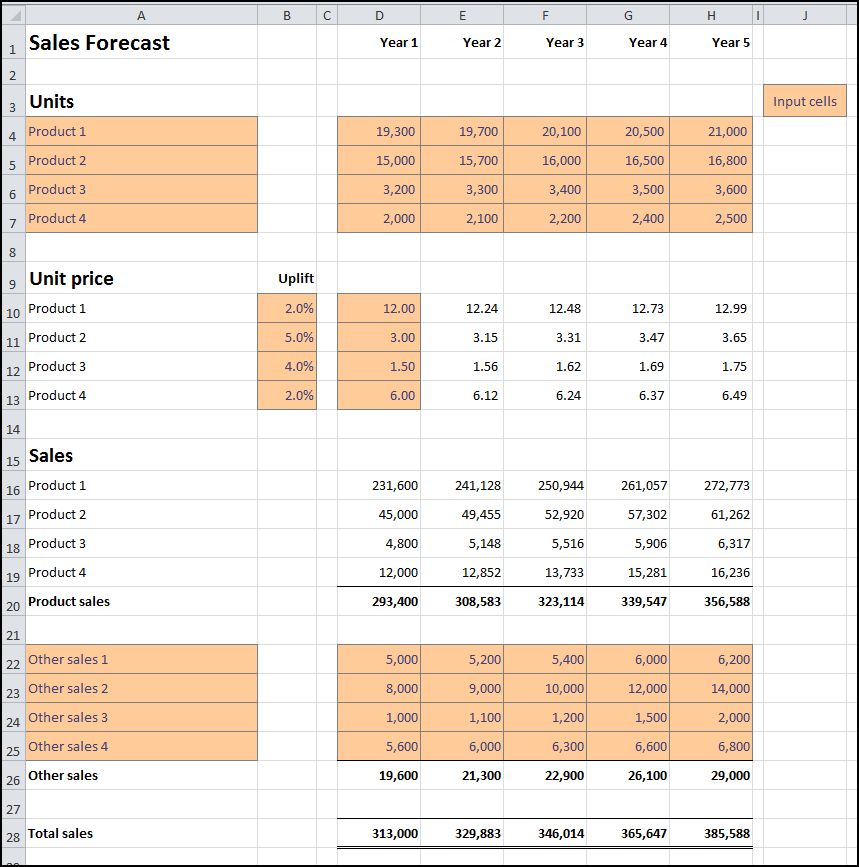This screenshot has width=859, height=867.
Task: Click the Unit price heading cell
Action: [141, 278]
